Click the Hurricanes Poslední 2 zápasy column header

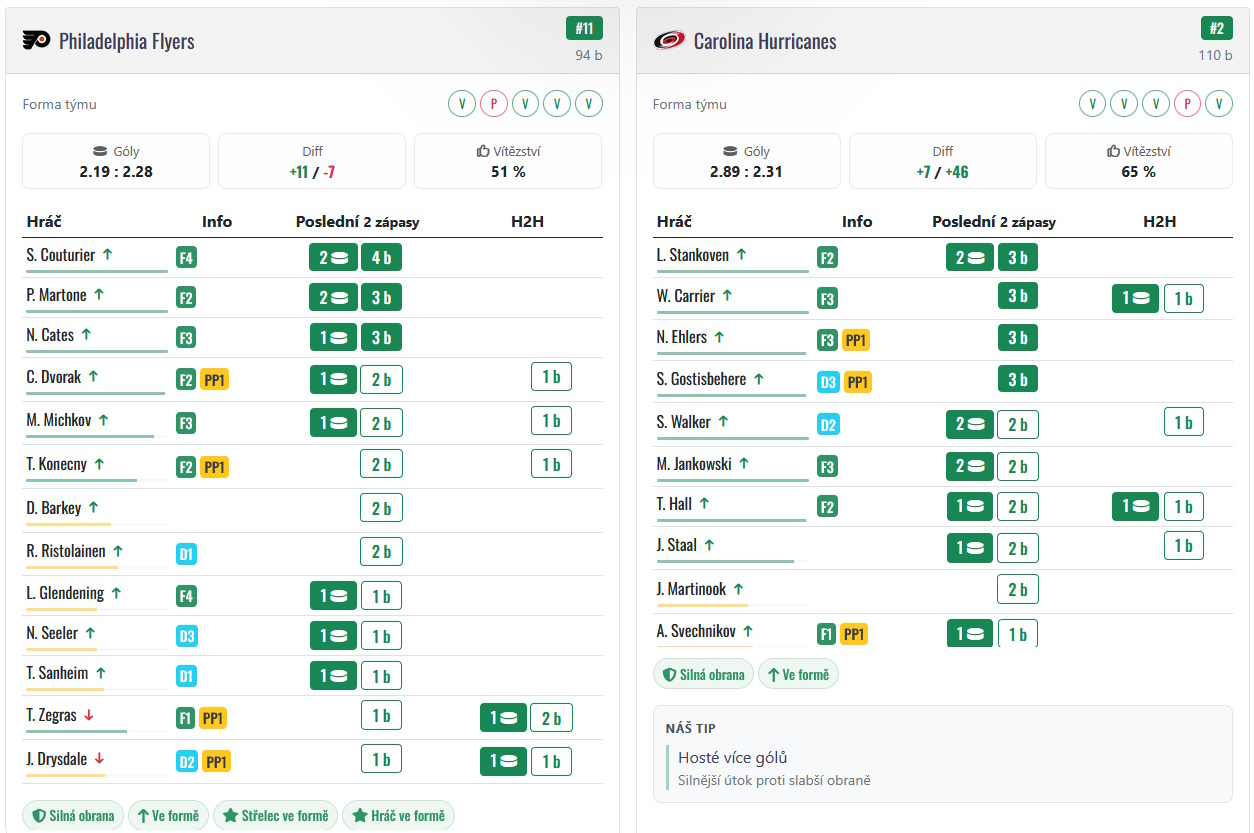coord(993,221)
